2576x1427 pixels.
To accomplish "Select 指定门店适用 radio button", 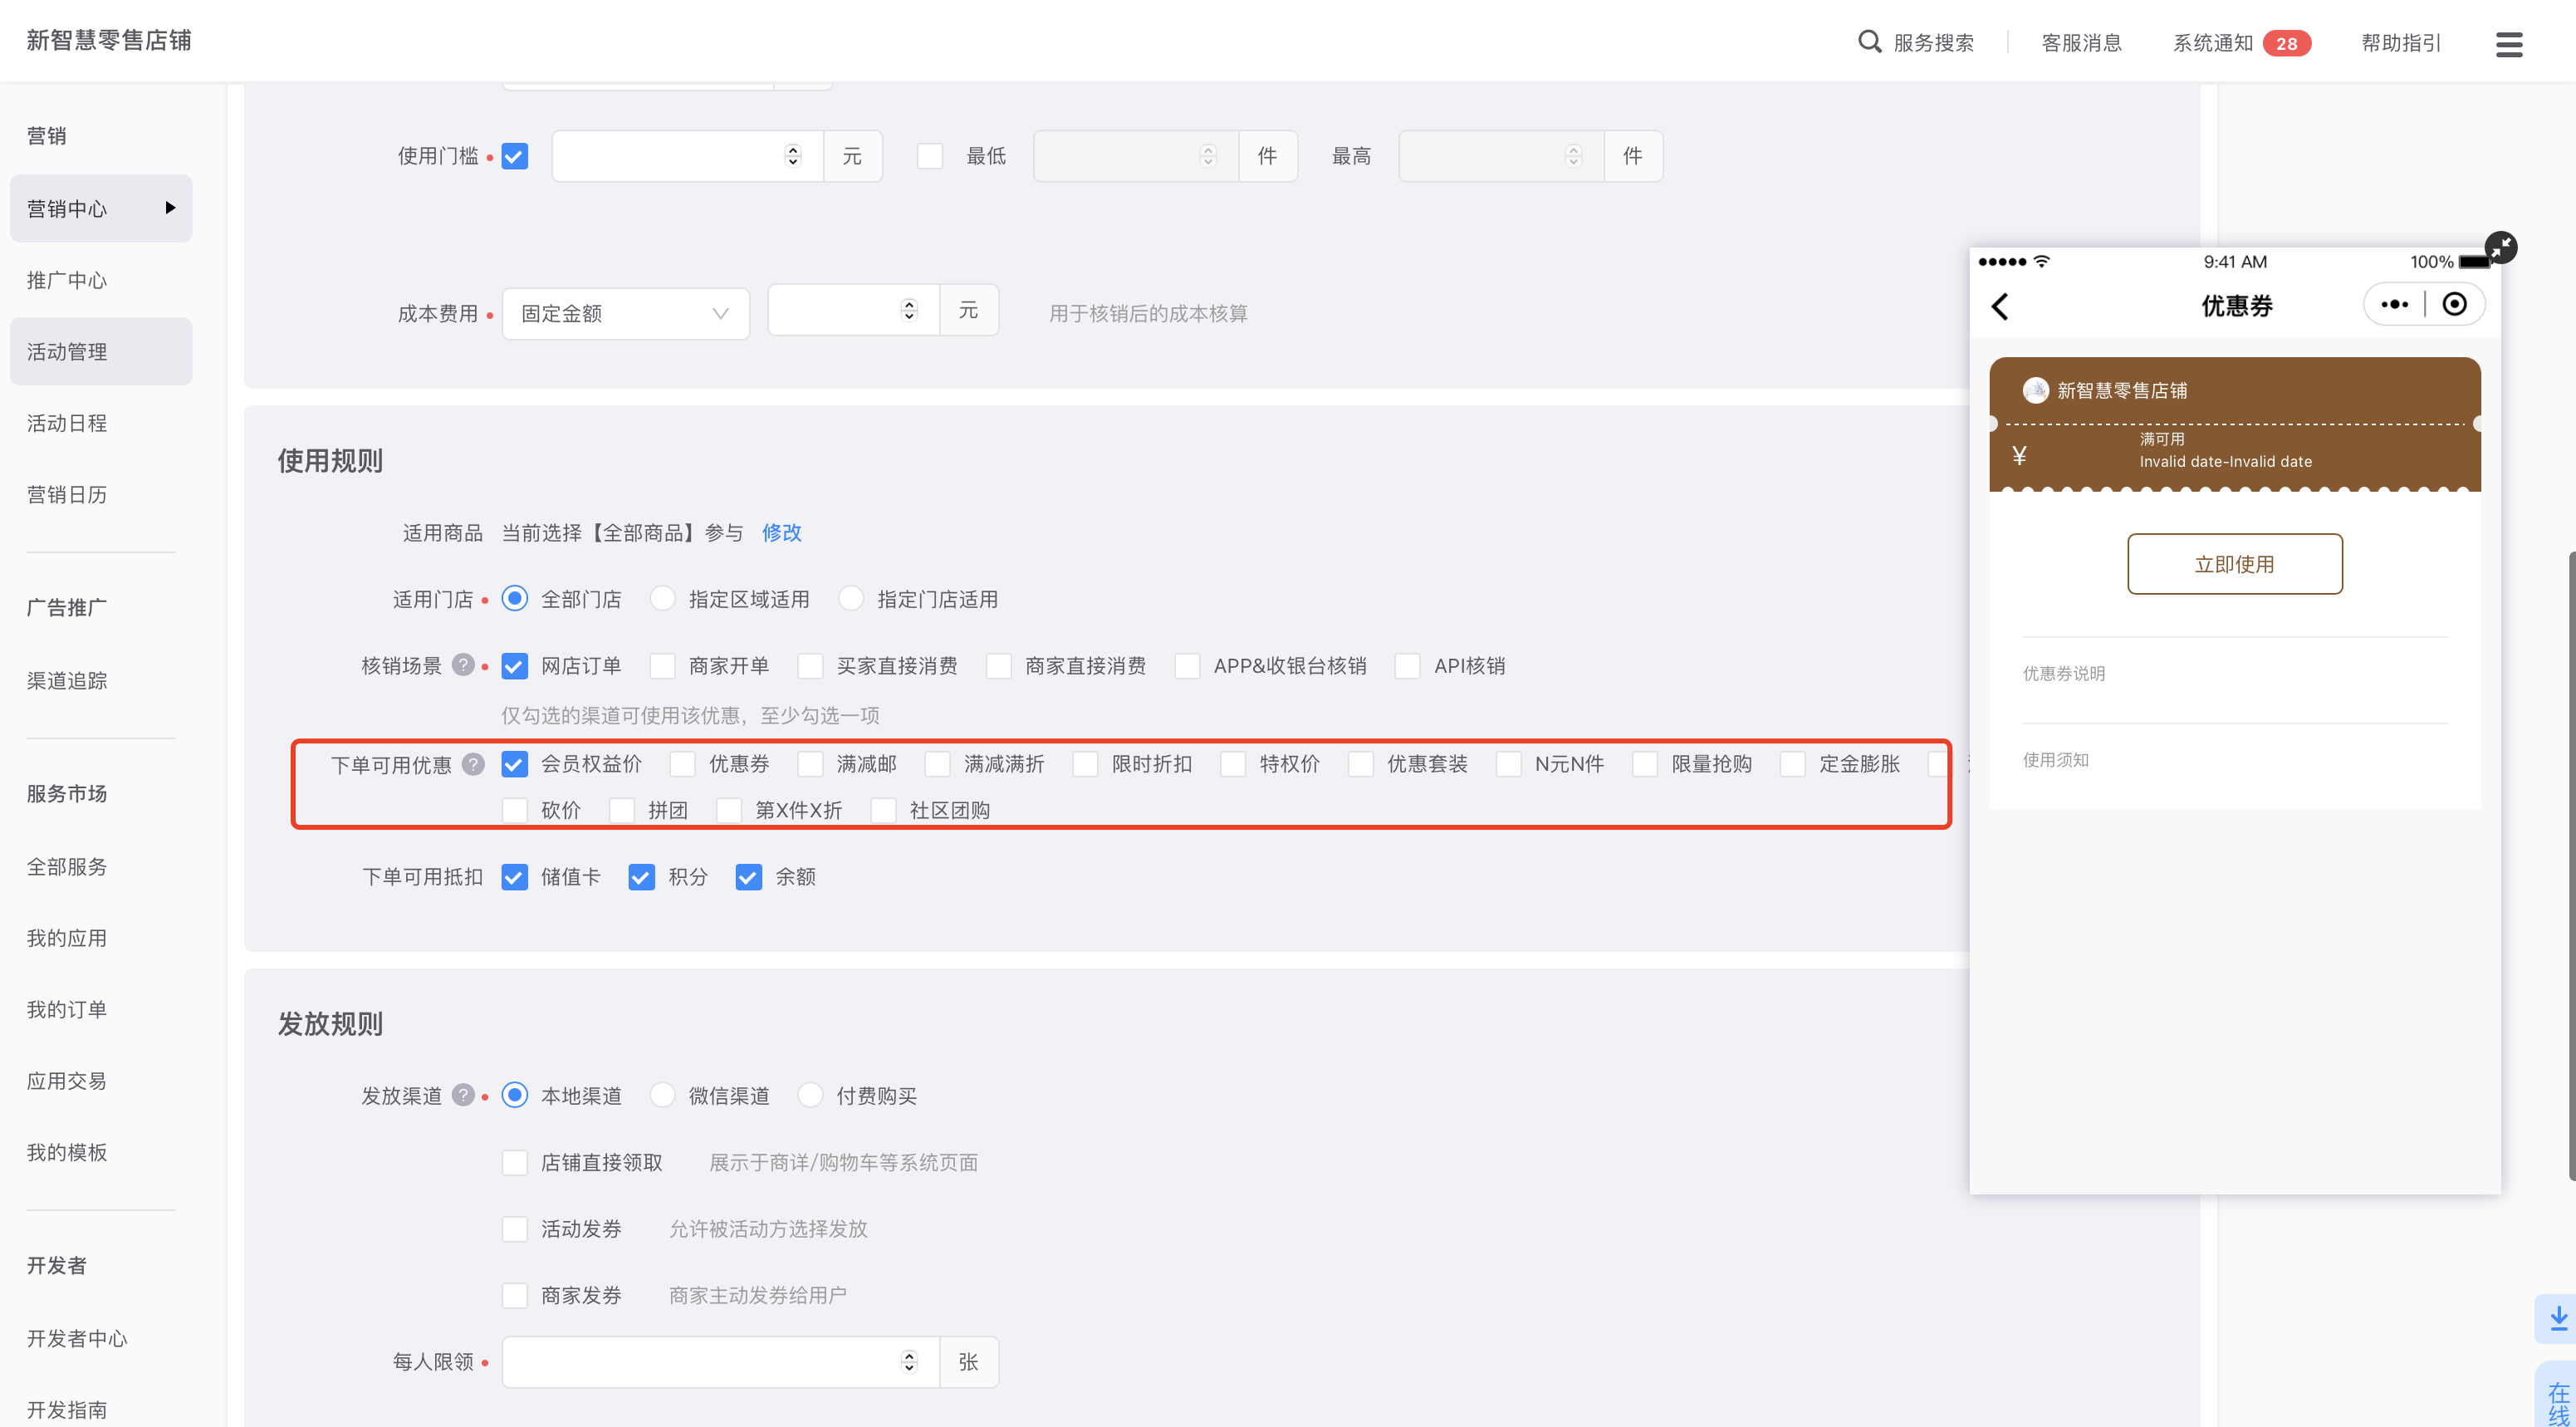I will 851,598.
